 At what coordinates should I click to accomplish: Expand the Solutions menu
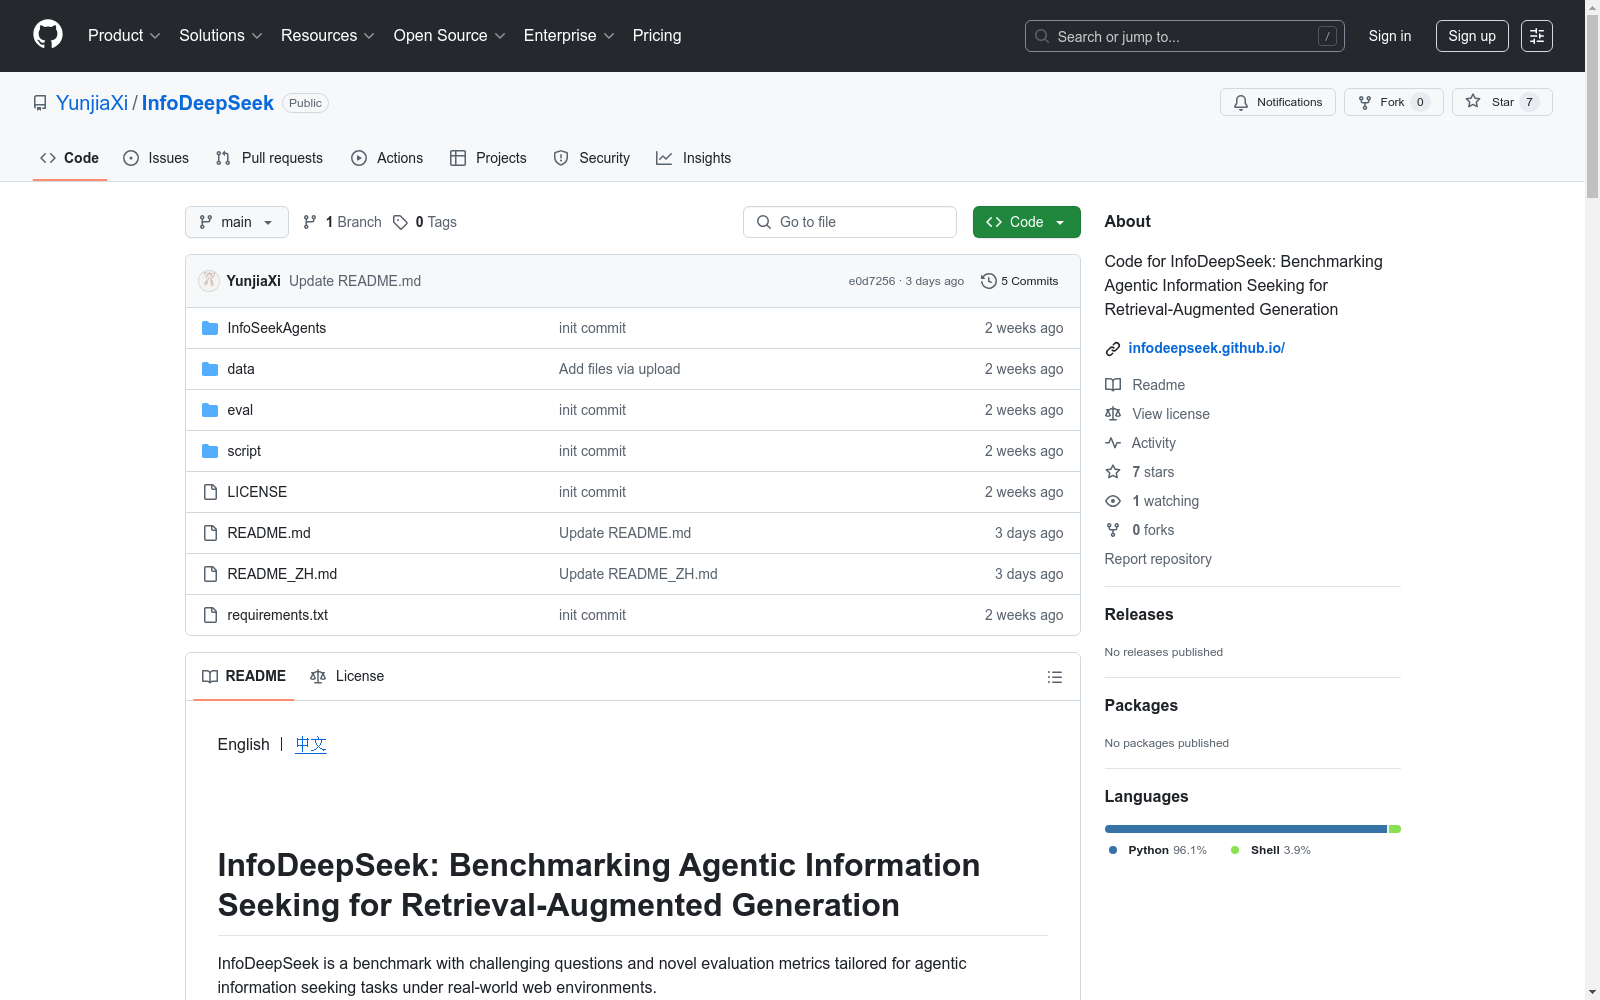click(221, 36)
